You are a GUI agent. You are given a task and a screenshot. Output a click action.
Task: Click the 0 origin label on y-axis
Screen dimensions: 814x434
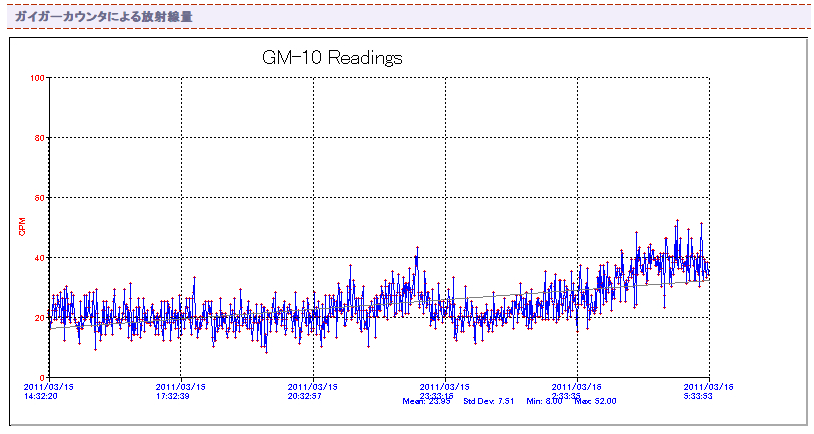43,378
